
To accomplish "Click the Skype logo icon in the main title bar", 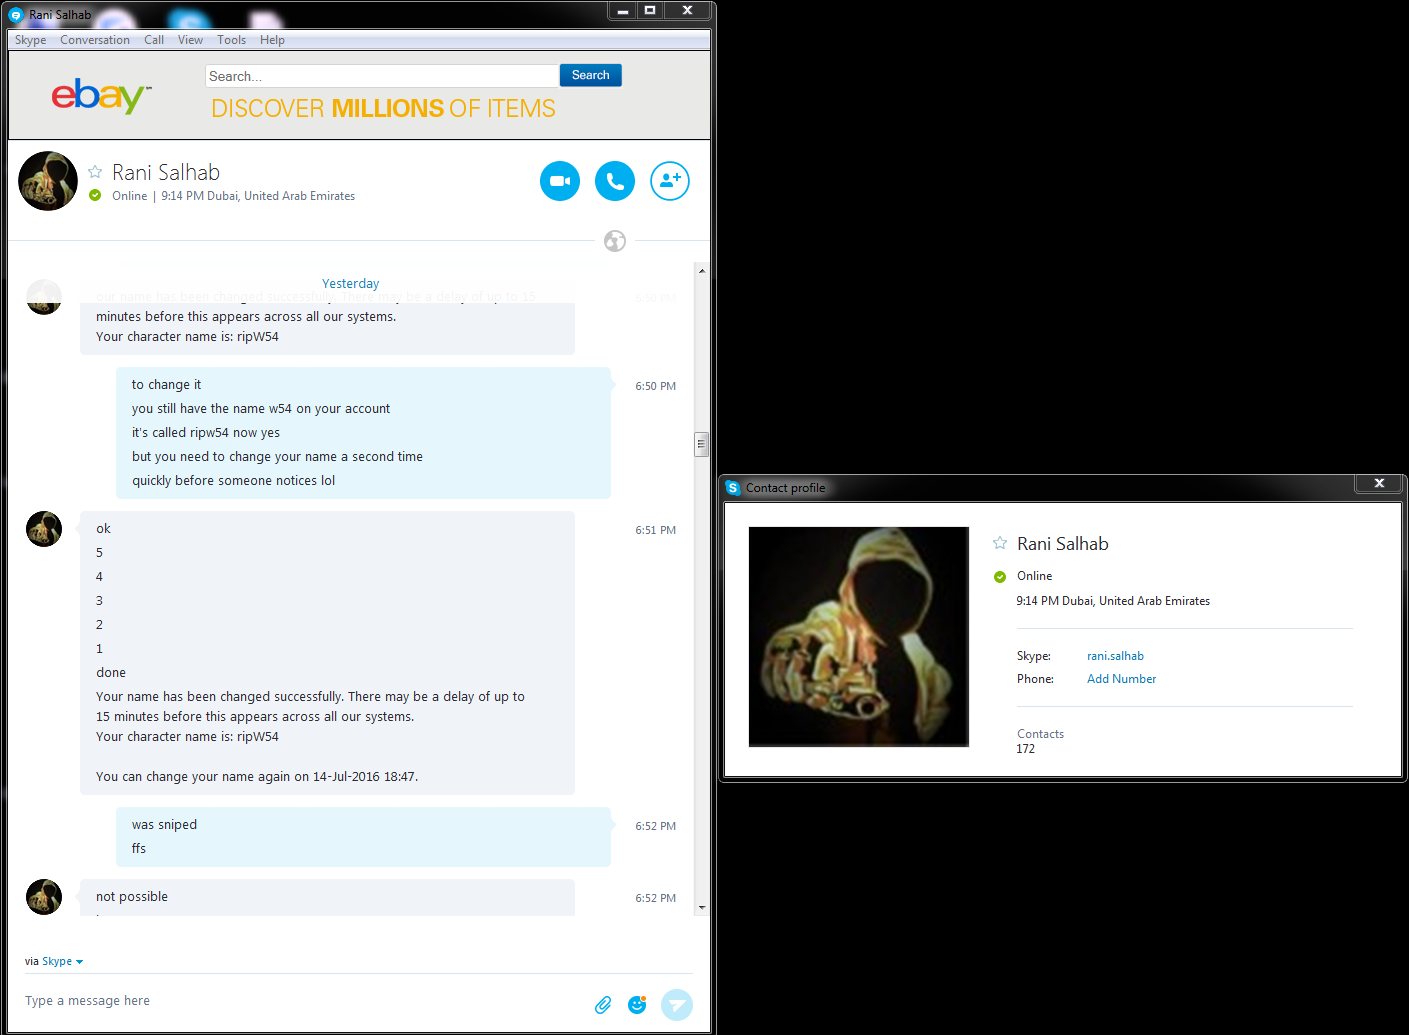I will tap(16, 15).
